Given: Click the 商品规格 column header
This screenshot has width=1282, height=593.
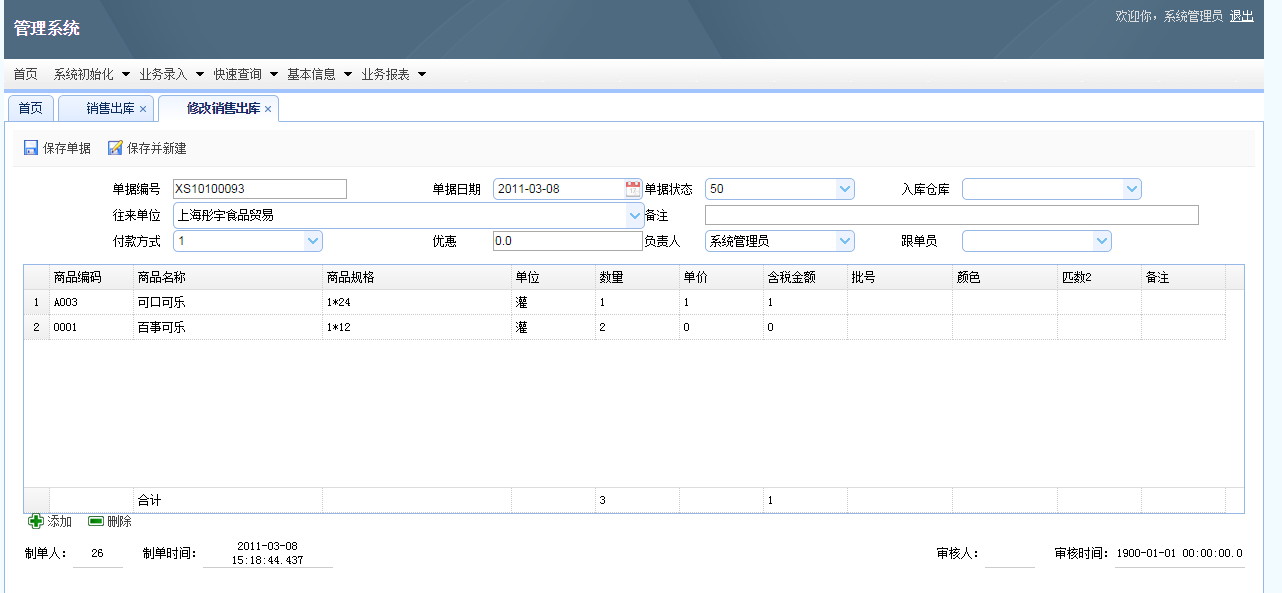Looking at the screenshot, I should pyautogui.click(x=416, y=277).
